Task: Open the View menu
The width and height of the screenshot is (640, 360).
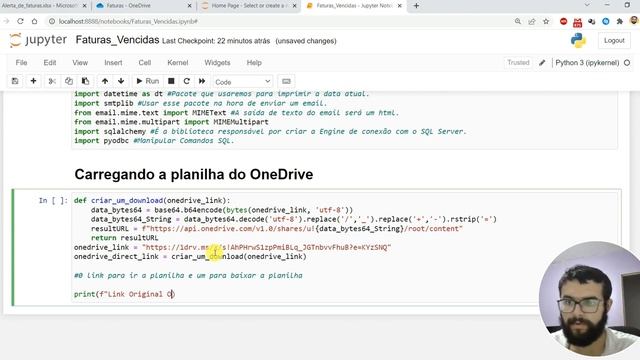Action: click(80, 63)
